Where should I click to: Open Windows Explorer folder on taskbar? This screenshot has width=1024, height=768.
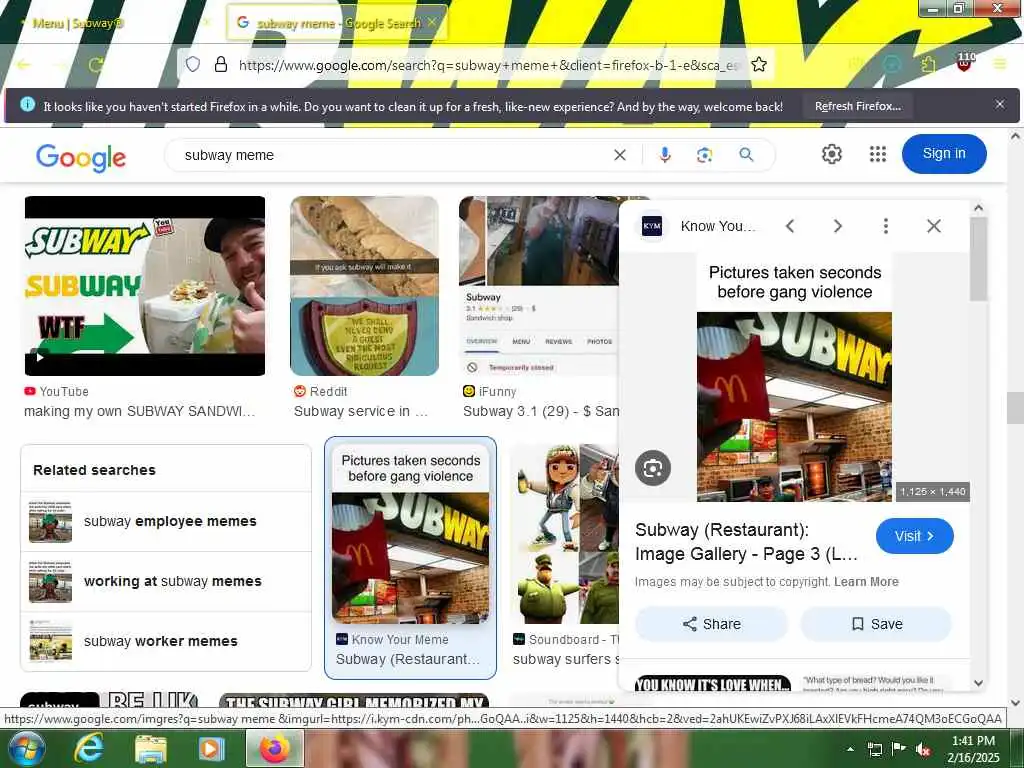click(x=151, y=748)
